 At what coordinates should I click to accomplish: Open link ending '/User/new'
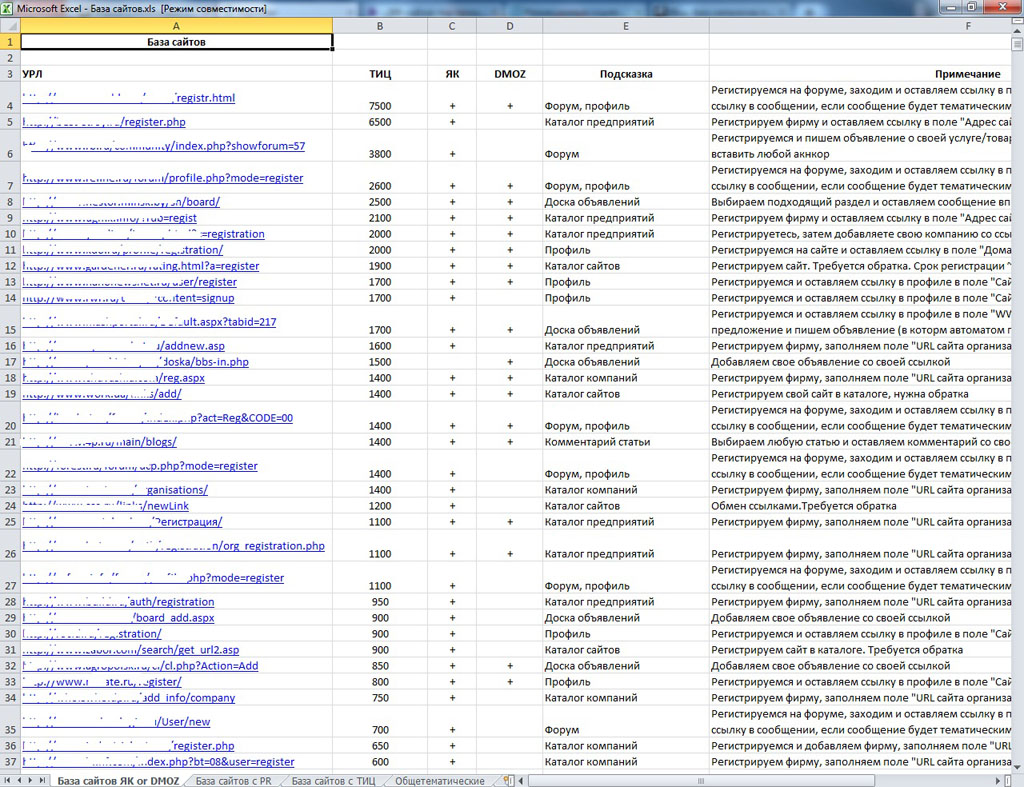[x=116, y=722]
